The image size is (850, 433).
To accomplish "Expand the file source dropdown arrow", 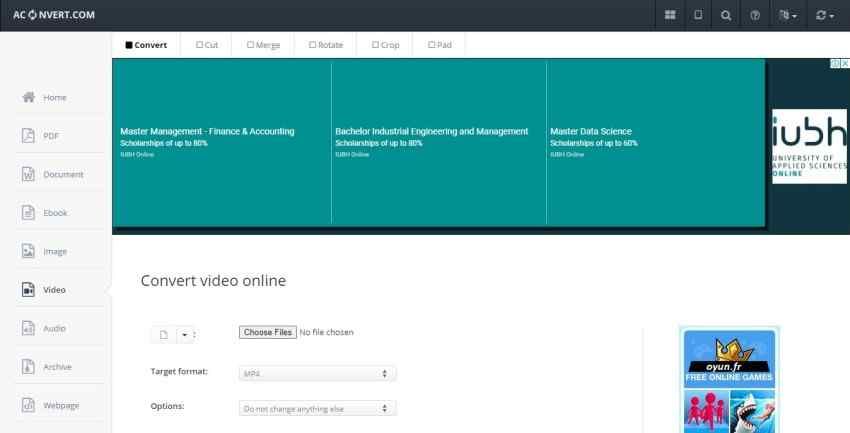I will click(x=185, y=335).
